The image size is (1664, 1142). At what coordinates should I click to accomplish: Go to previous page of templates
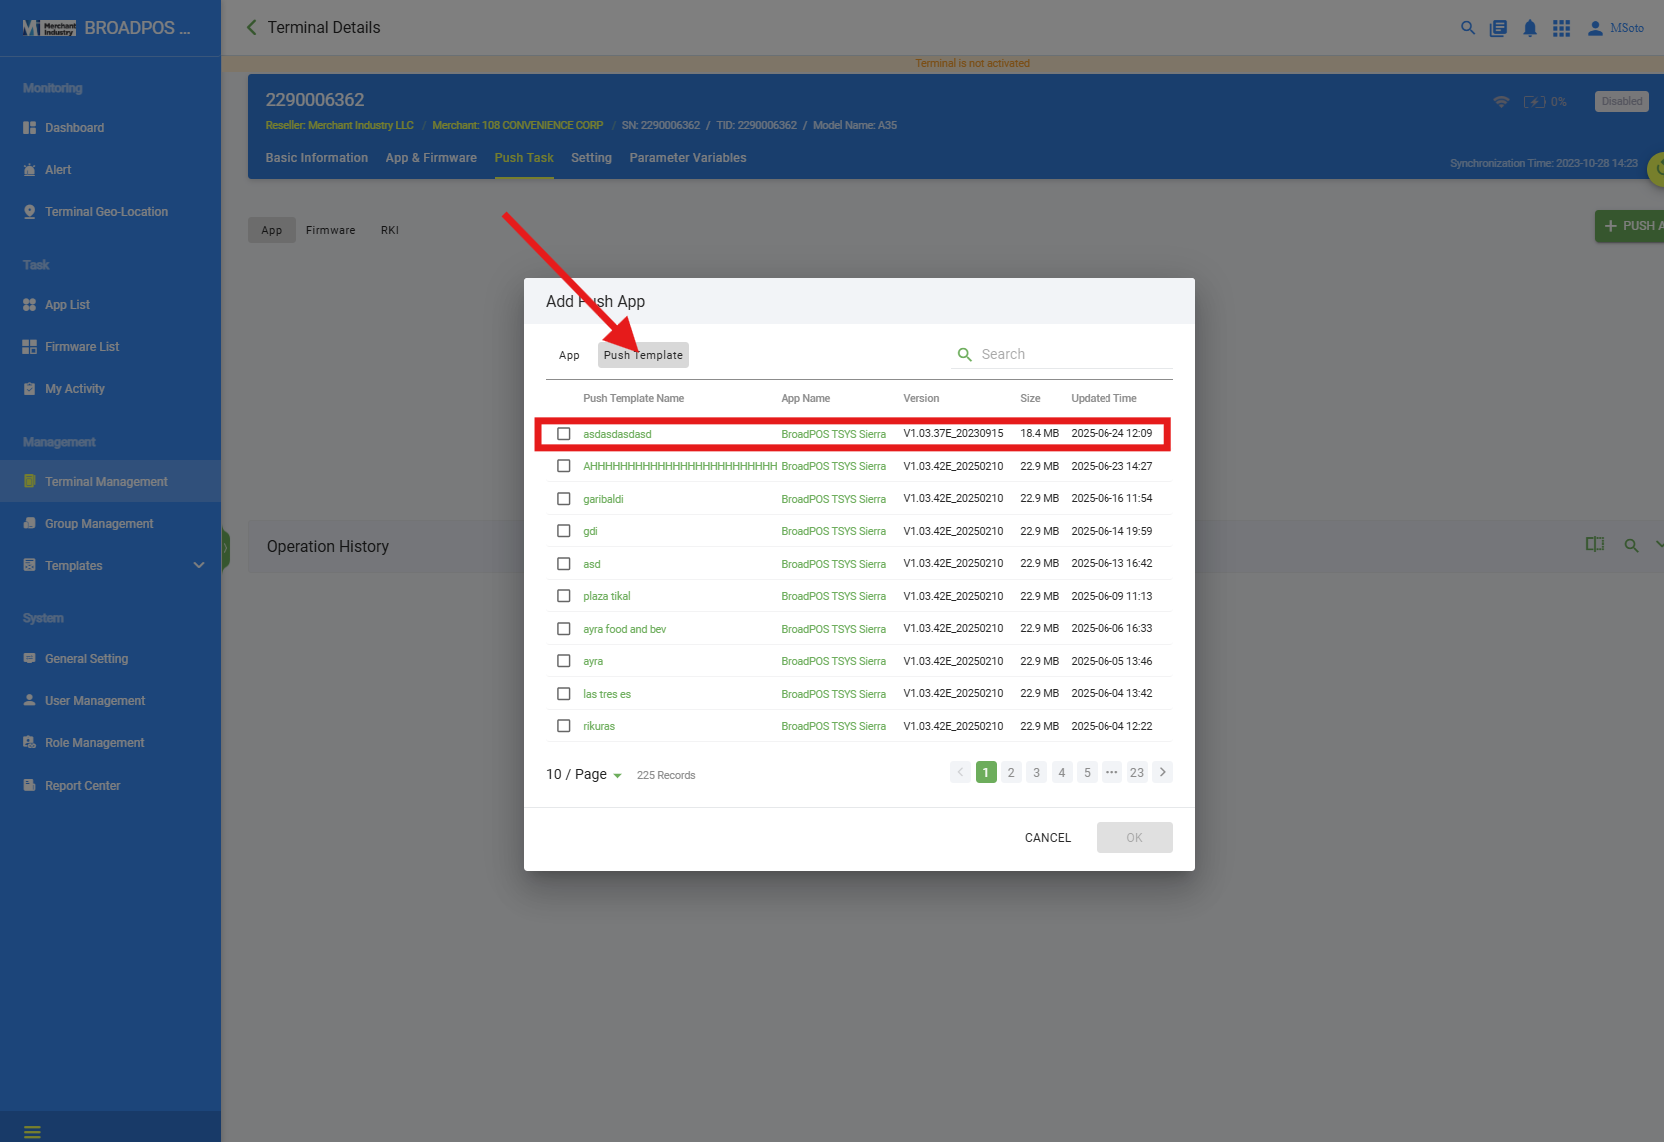(x=961, y=772)
